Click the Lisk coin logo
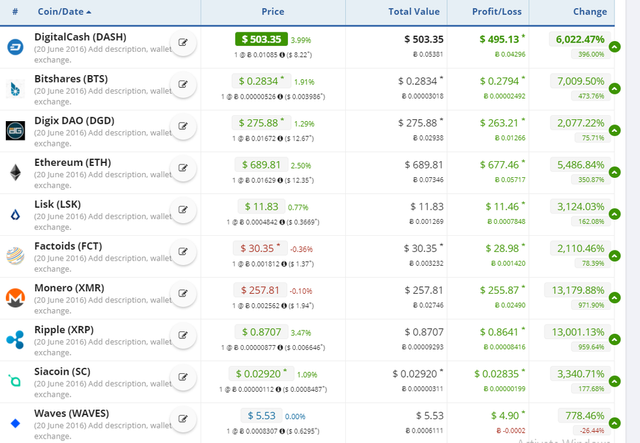The image size is (640, 443). [16, 215]
